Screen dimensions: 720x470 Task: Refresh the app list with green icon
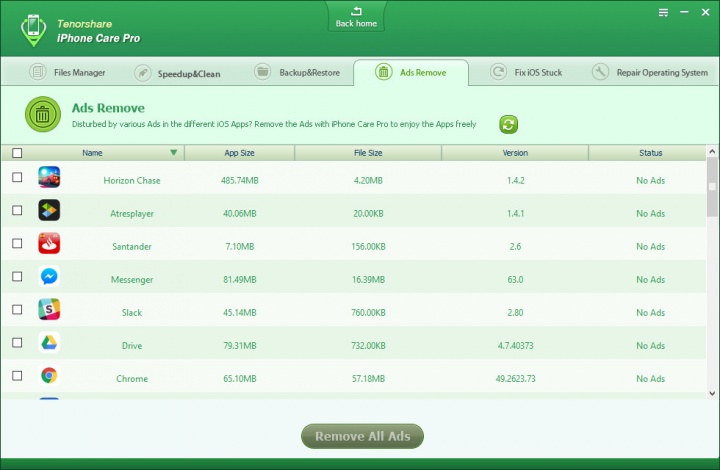pyautogui.click(x=508, y=124)
